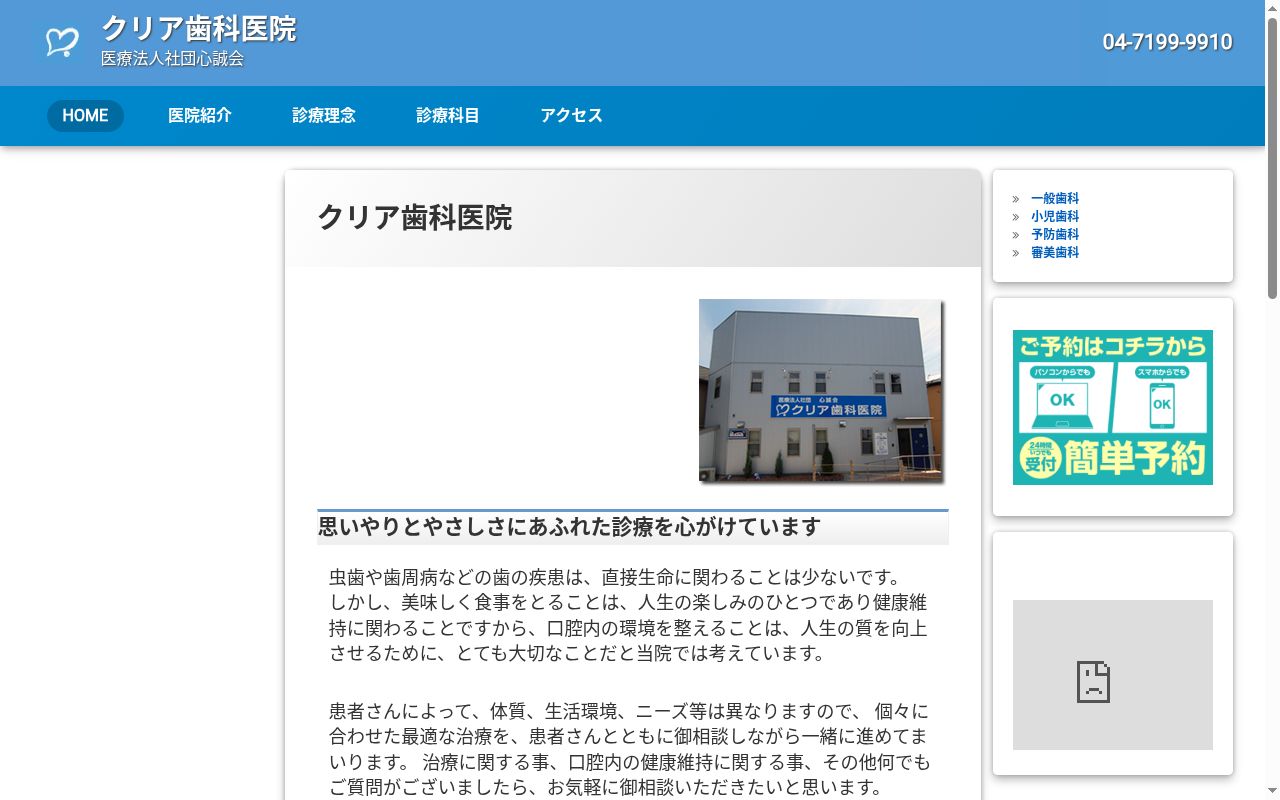1280x800 pixels.
Task: Follow the 予防歯科 sidebar link
Action: click(x=1055, y=235)
